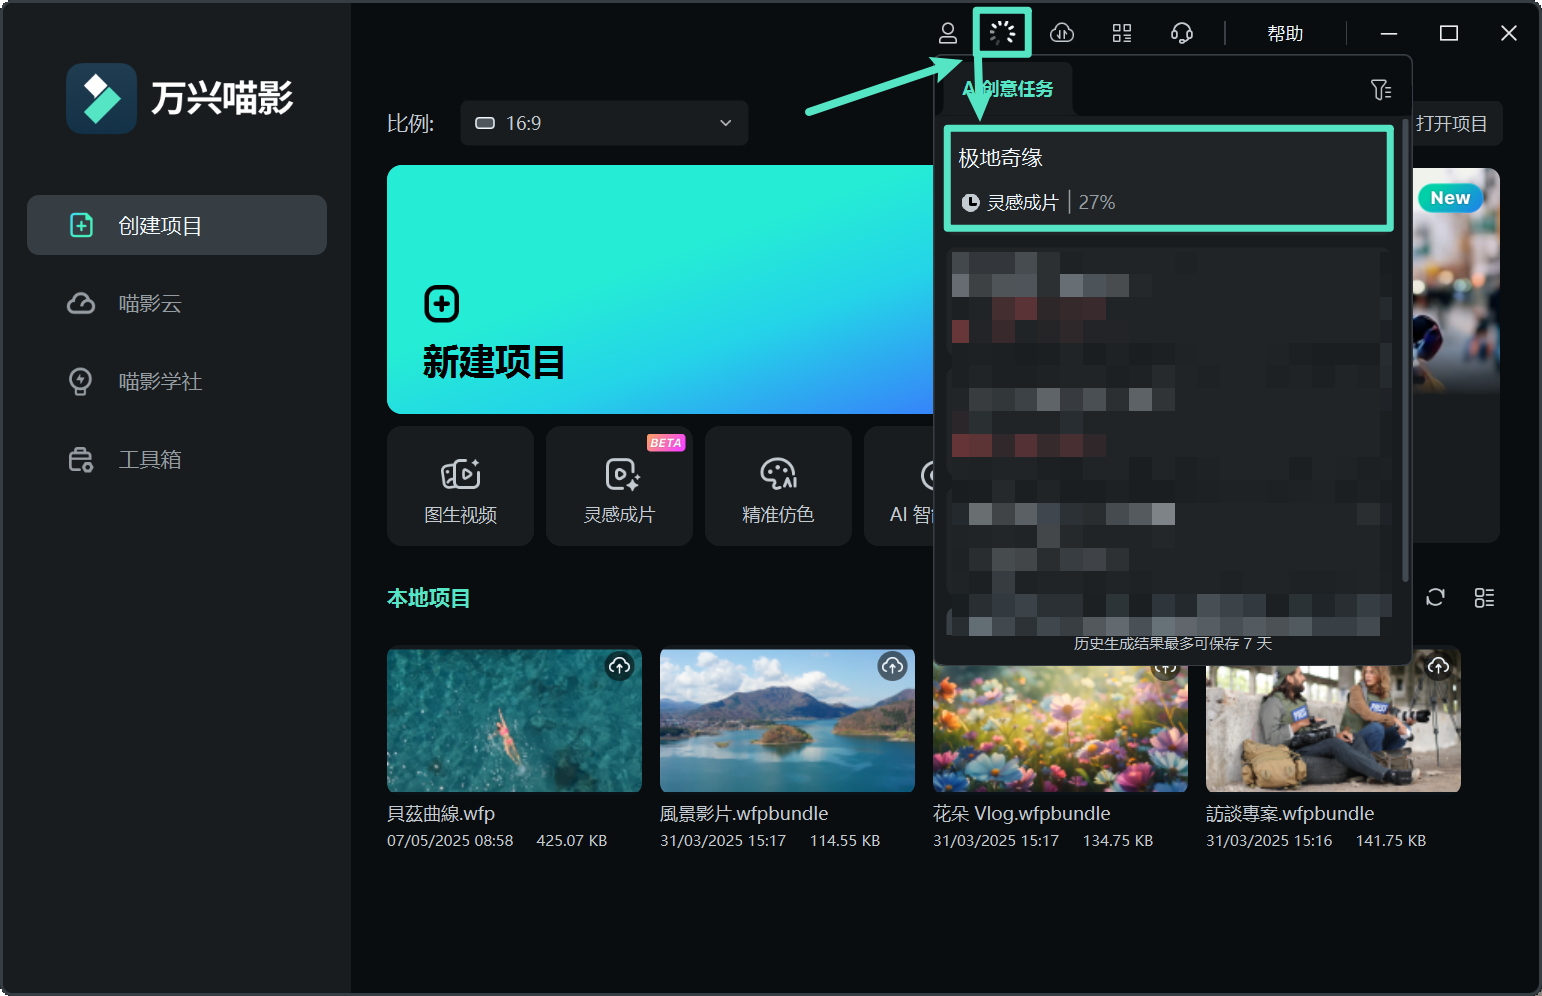Open the 工具箱 sidebar entry

(x=150, y=459)
